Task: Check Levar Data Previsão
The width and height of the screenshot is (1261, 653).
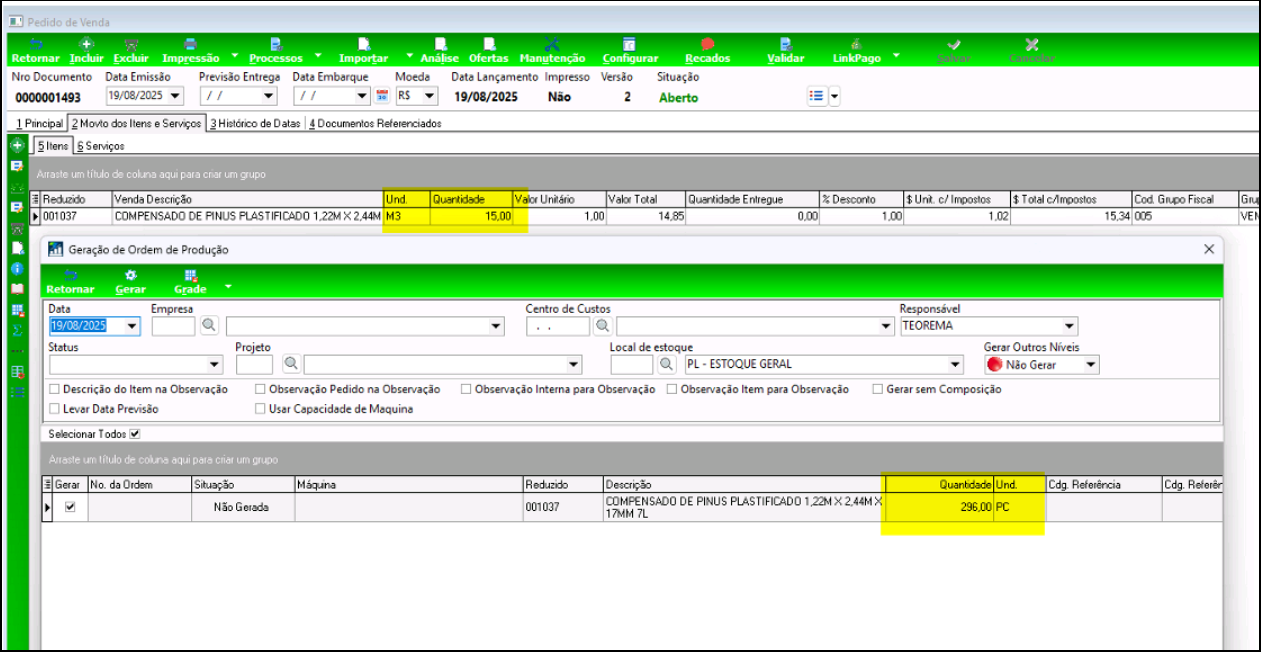Action: tap(55, 409)
